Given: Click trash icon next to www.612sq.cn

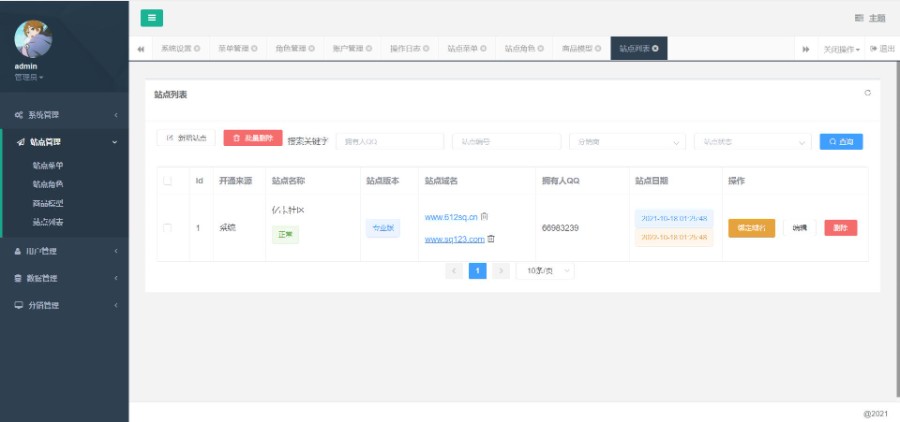Looking at the screenshot, I should (x=485, y=216).
